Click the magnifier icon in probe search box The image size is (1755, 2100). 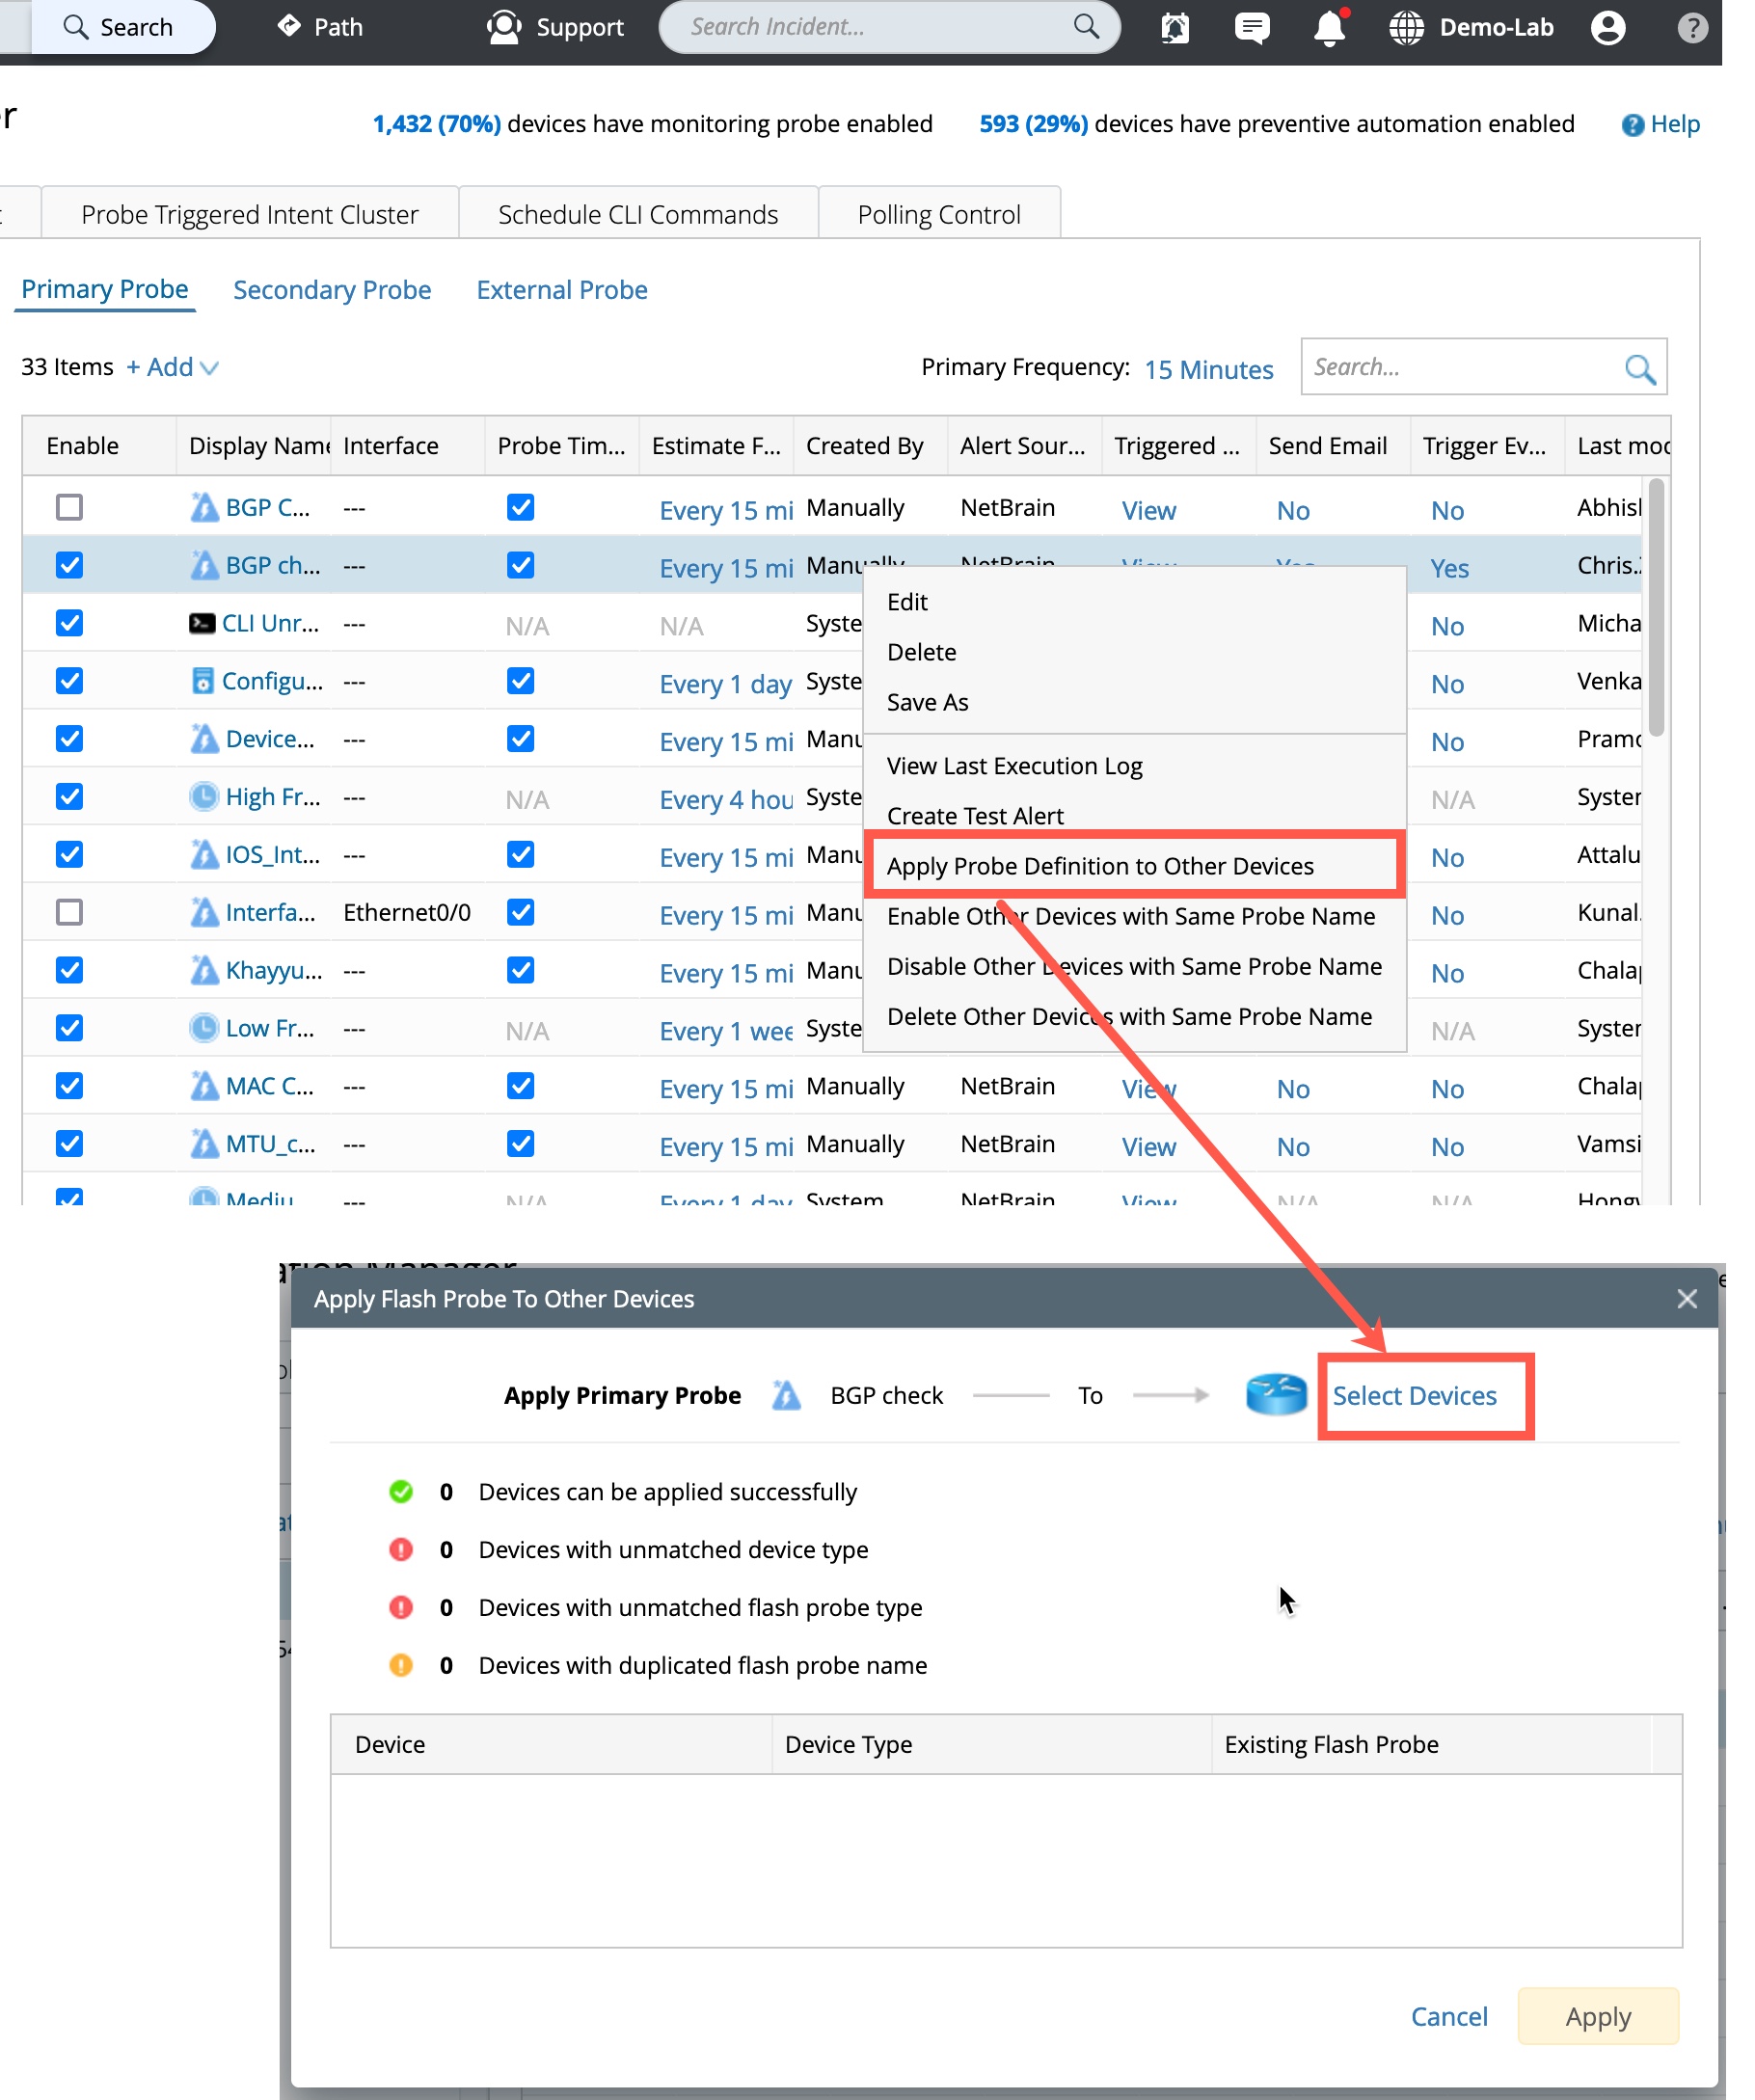coord(1638,369)
